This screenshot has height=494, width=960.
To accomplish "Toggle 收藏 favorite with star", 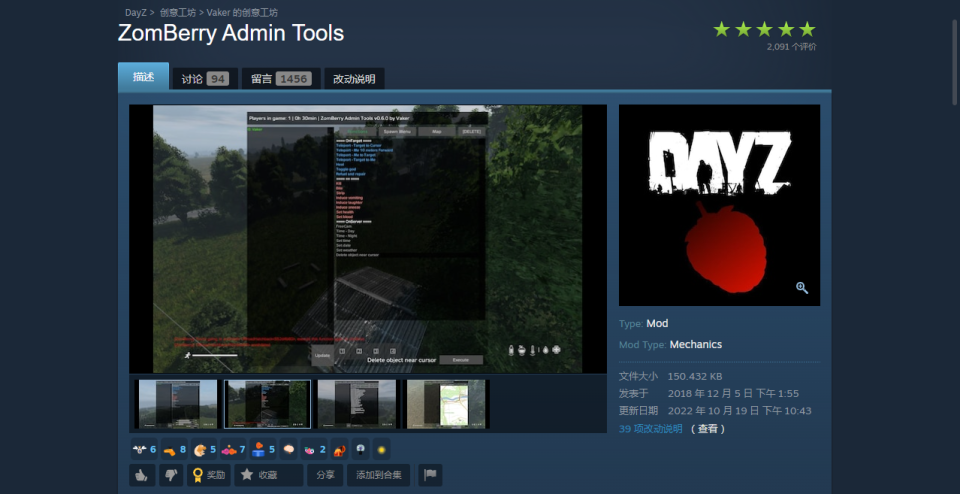I will (x=268, y=475).
